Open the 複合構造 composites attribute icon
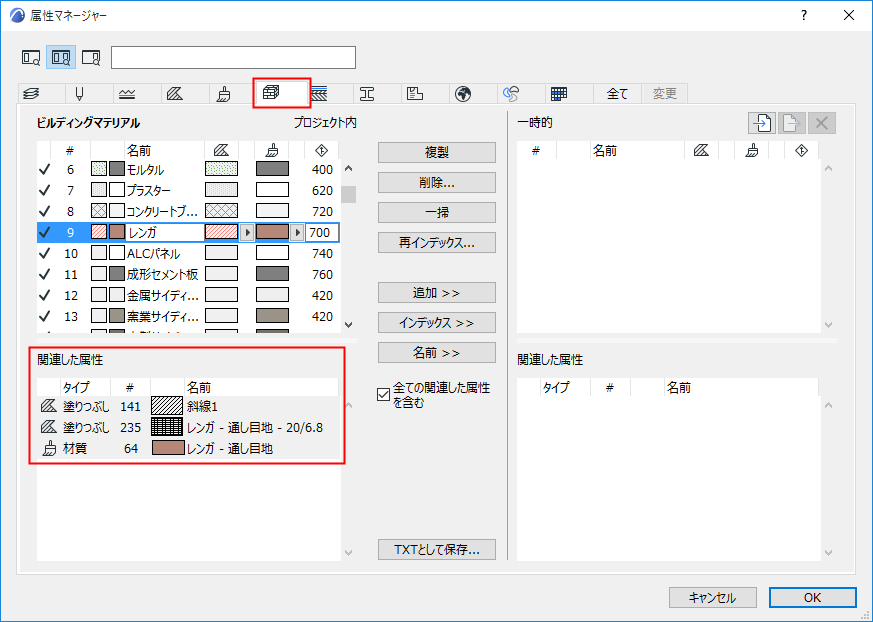The width and height of the screenshot is (873, 622). [x=320, y=93]
